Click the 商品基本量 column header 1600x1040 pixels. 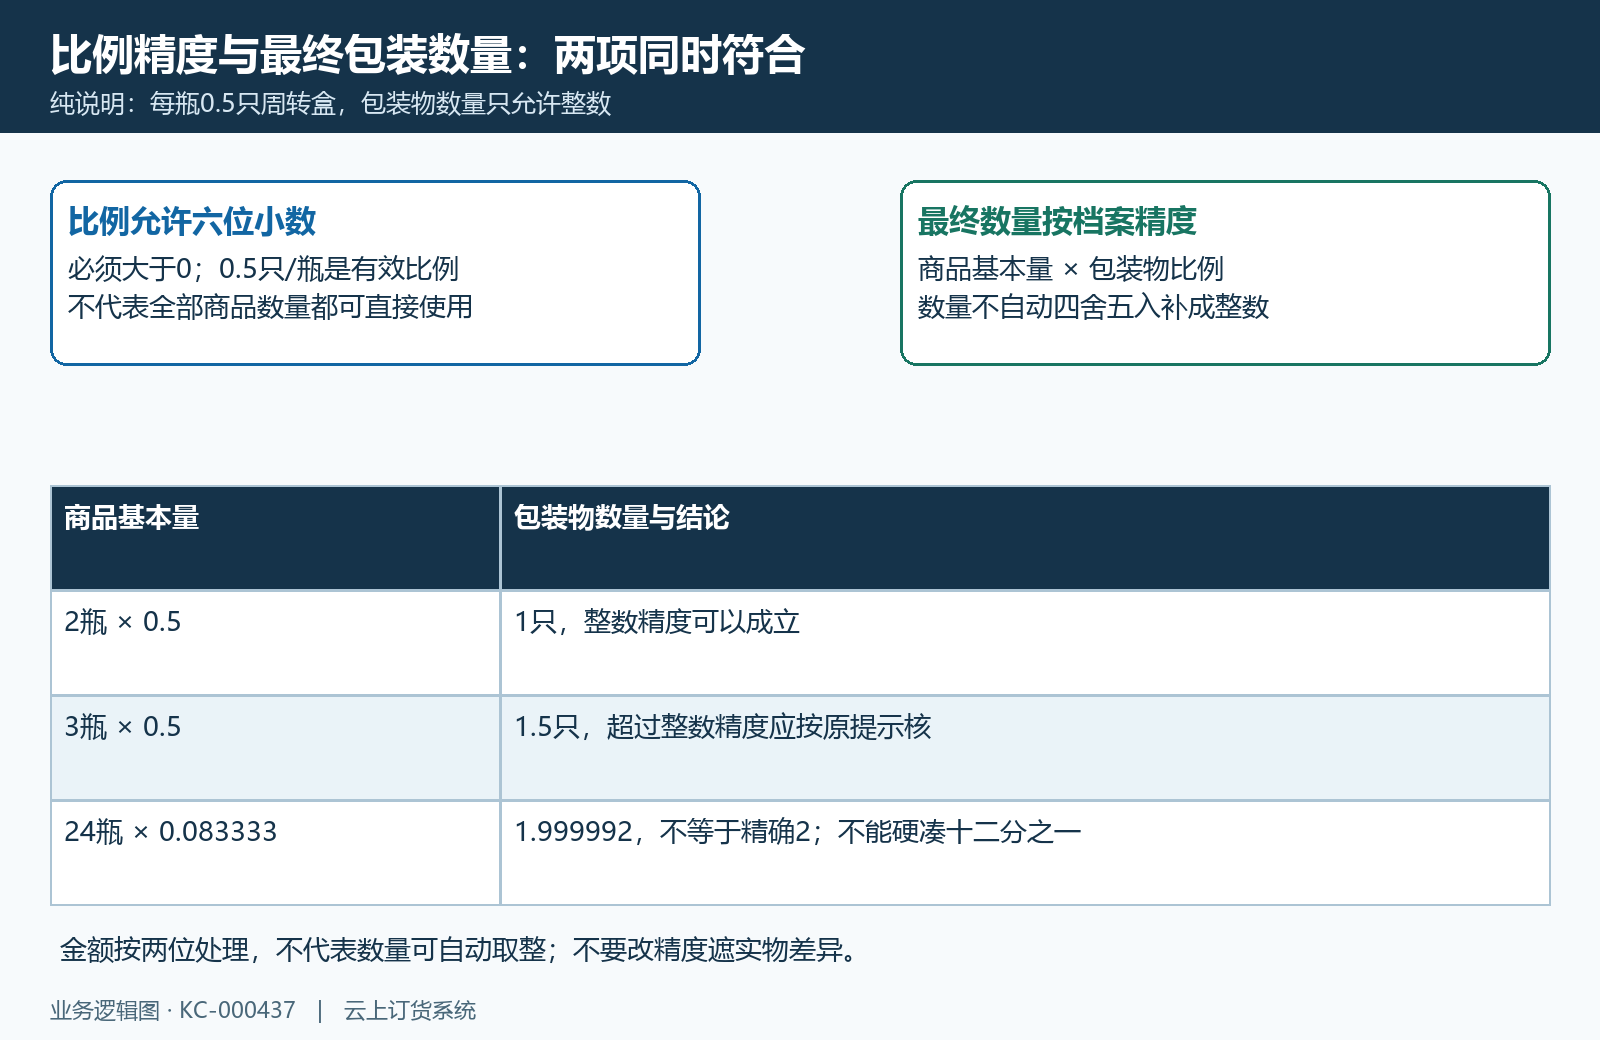[x=275, y=538]
